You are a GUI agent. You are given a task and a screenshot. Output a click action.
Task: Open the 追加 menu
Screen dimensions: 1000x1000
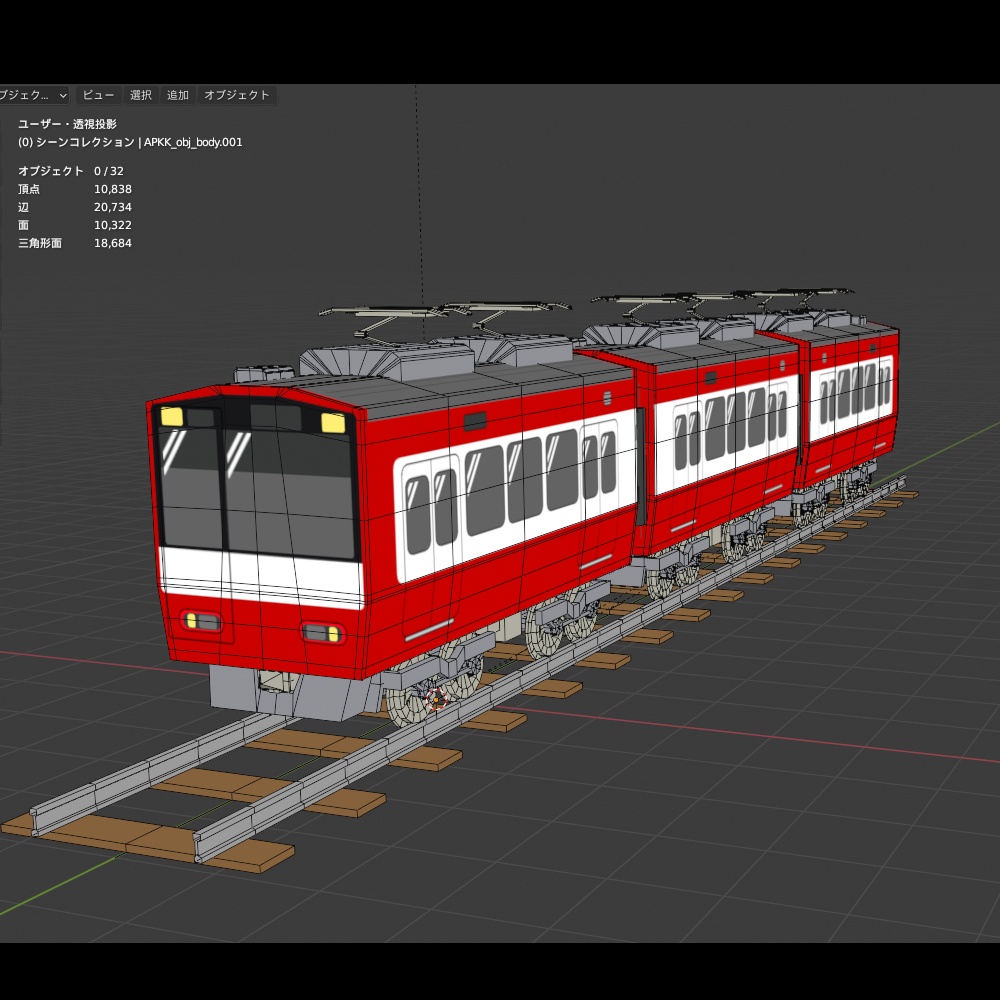point(177,95)
